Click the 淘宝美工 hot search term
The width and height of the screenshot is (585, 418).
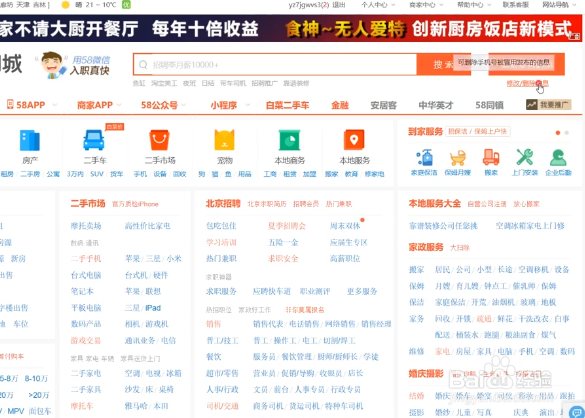click(x=164, y=83)
